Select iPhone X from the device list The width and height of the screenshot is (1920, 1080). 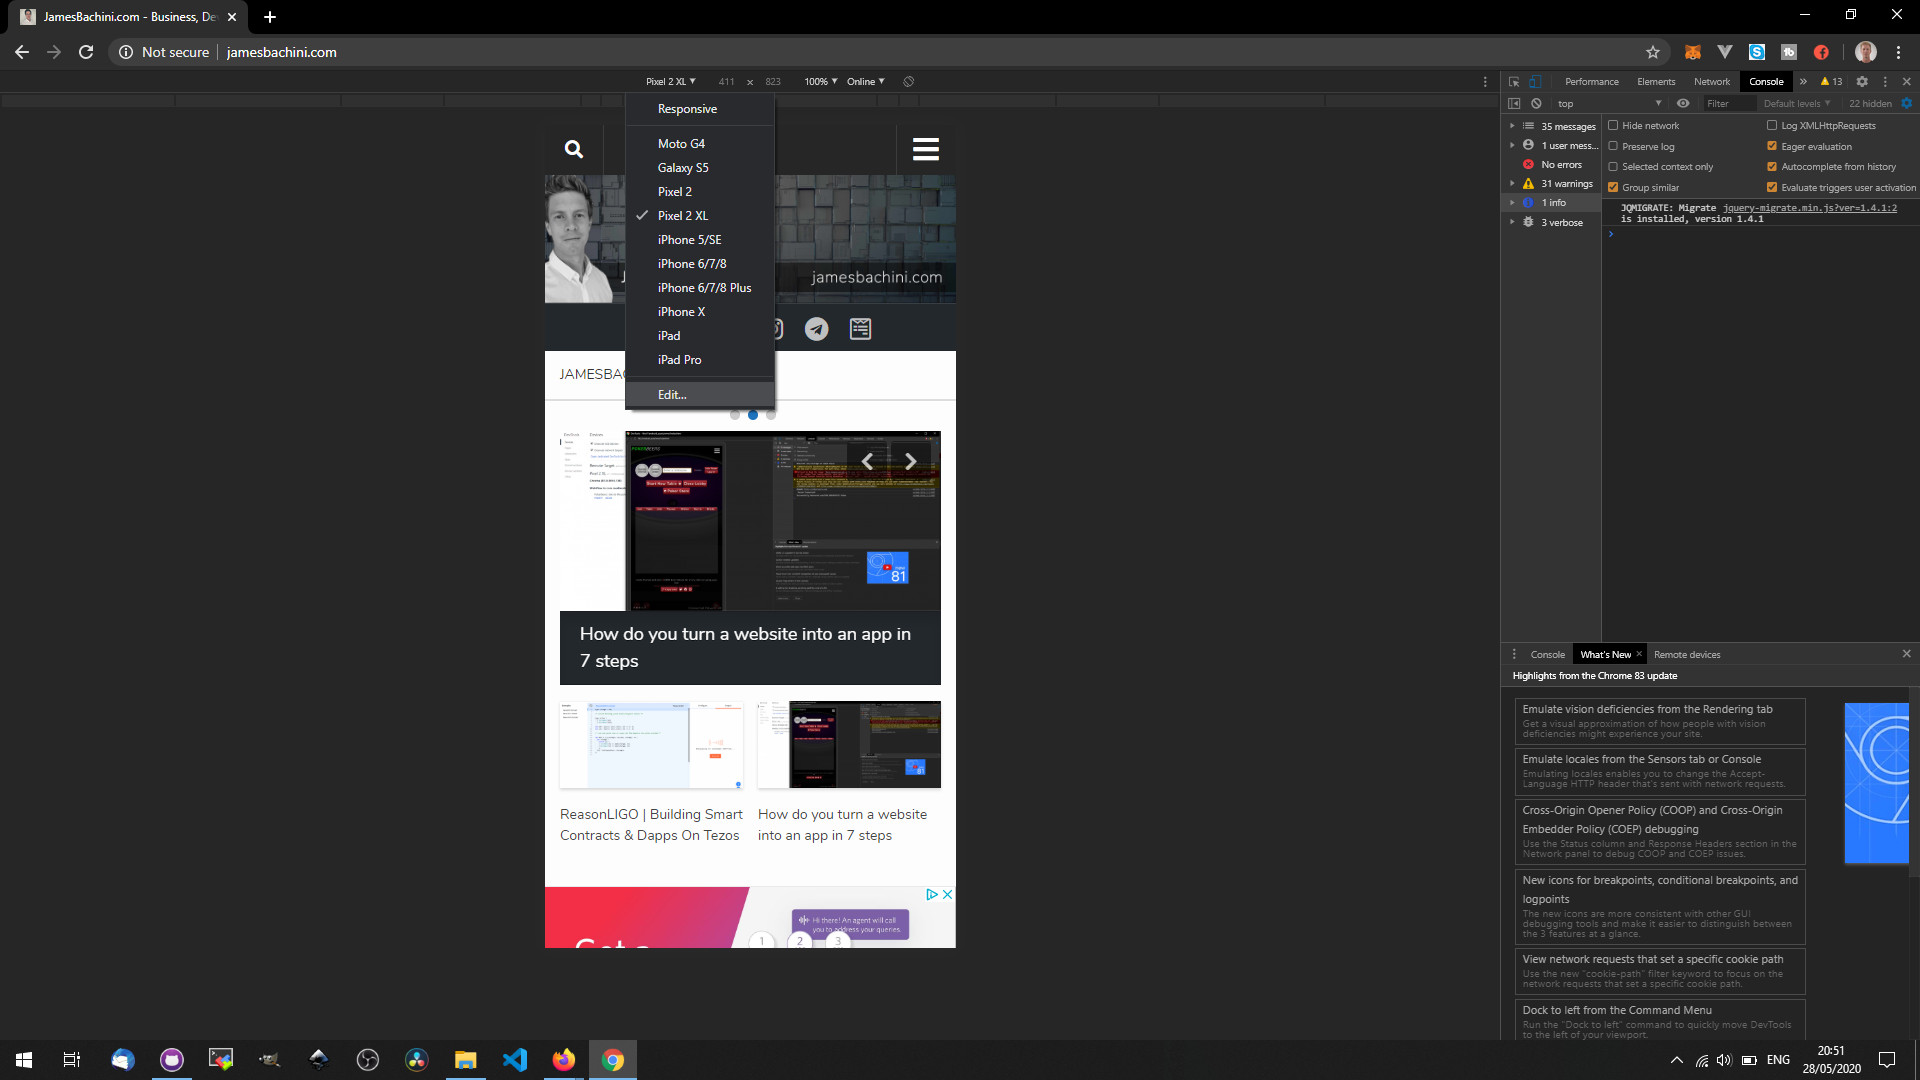click(681, 312)
